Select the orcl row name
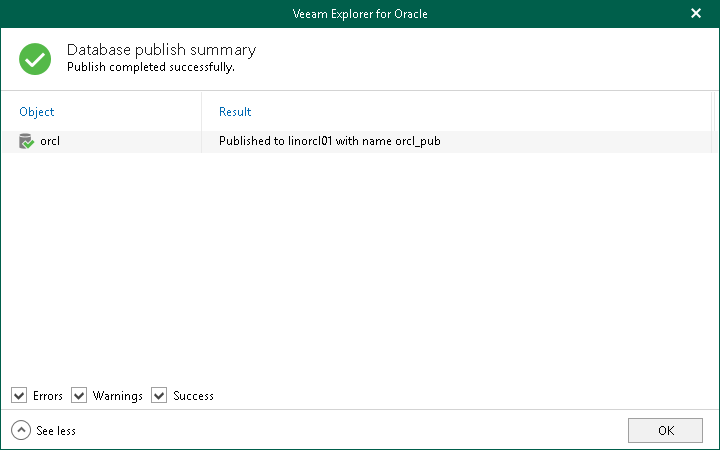 [50, 142]
